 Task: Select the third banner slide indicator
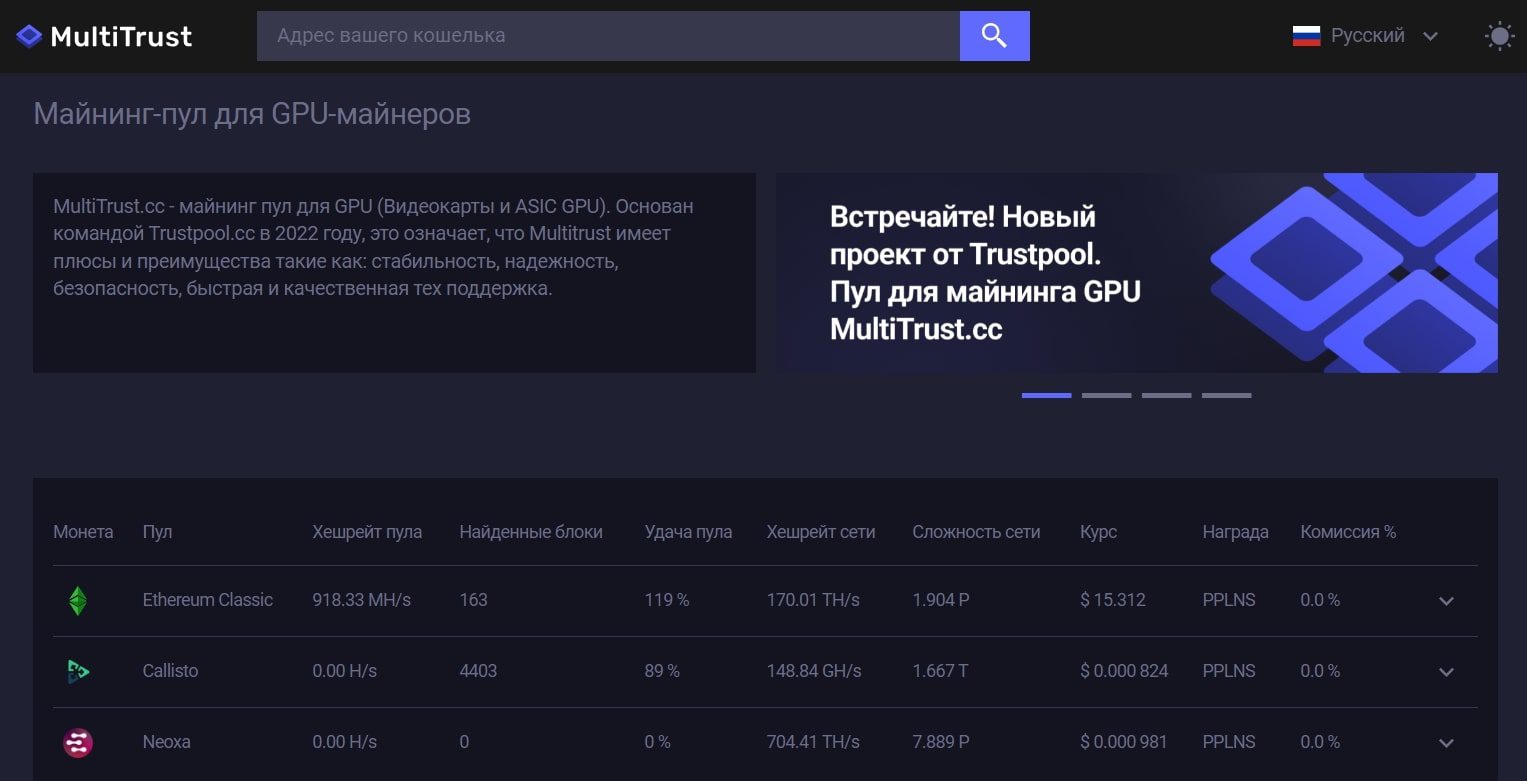[1166, 396]
